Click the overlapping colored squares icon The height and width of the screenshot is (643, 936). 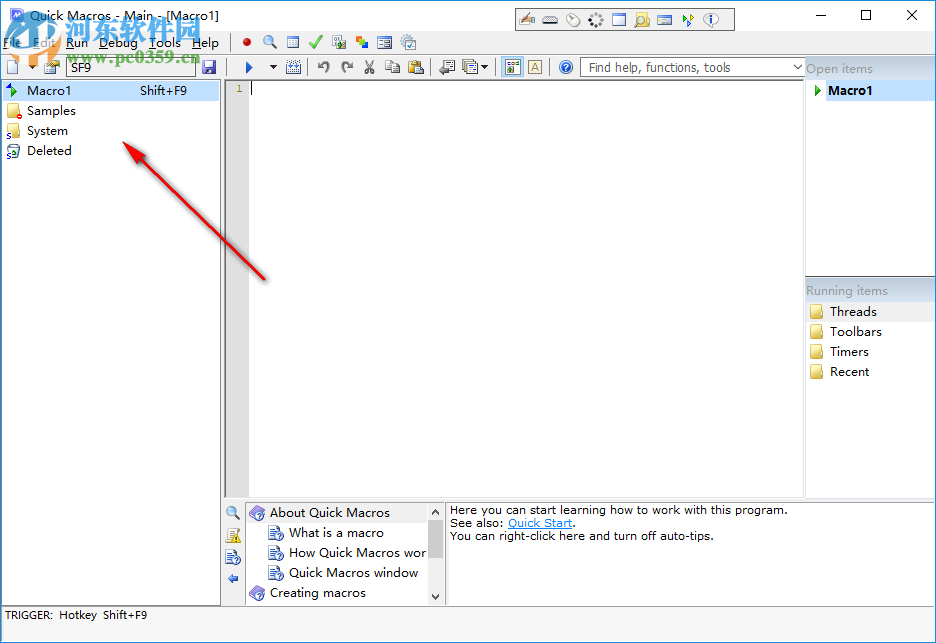362,42
